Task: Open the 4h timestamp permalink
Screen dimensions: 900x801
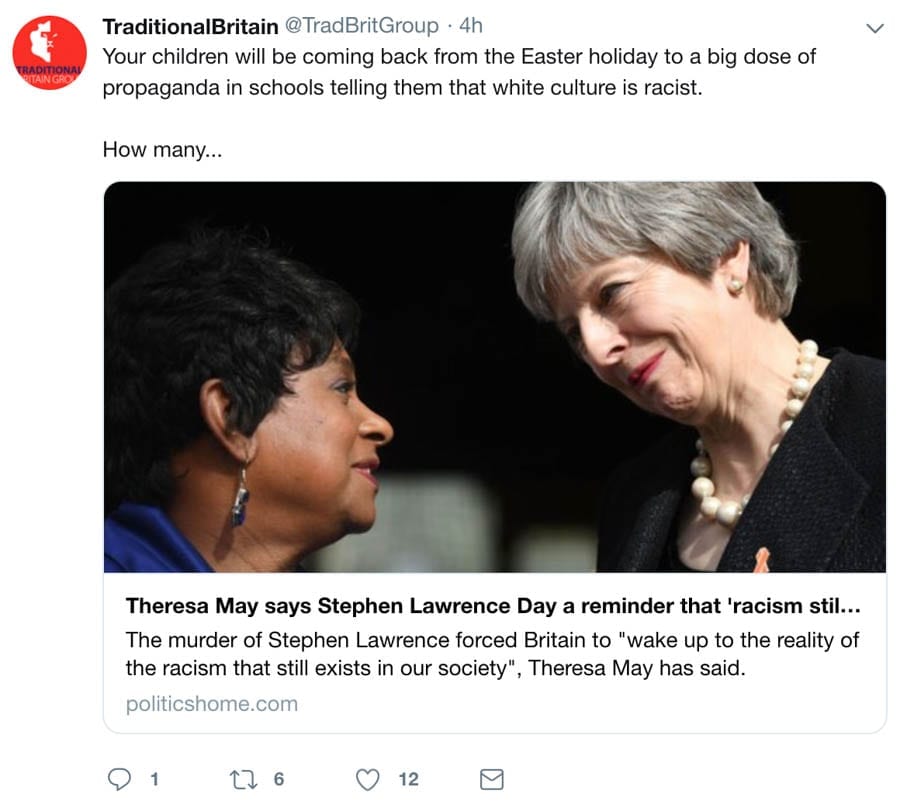Action: tap(470, 26)
